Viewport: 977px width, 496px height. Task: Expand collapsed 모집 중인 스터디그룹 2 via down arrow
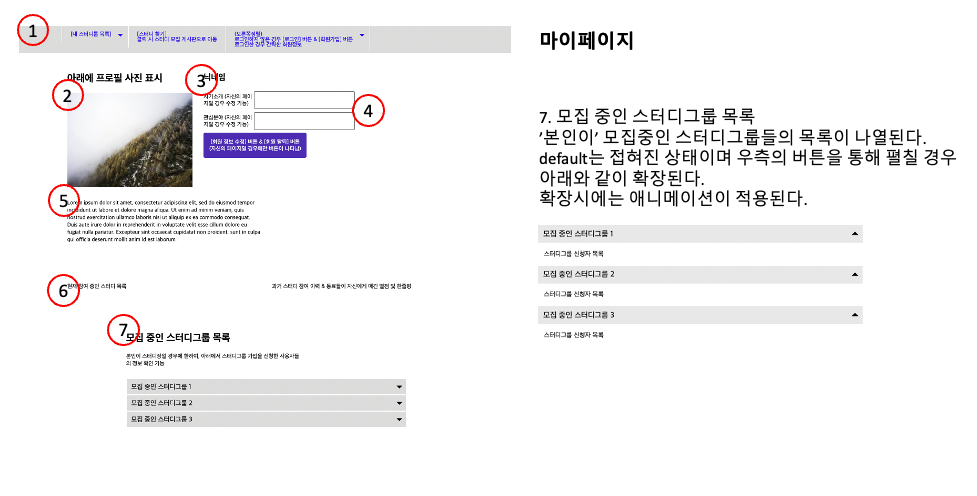399,403
